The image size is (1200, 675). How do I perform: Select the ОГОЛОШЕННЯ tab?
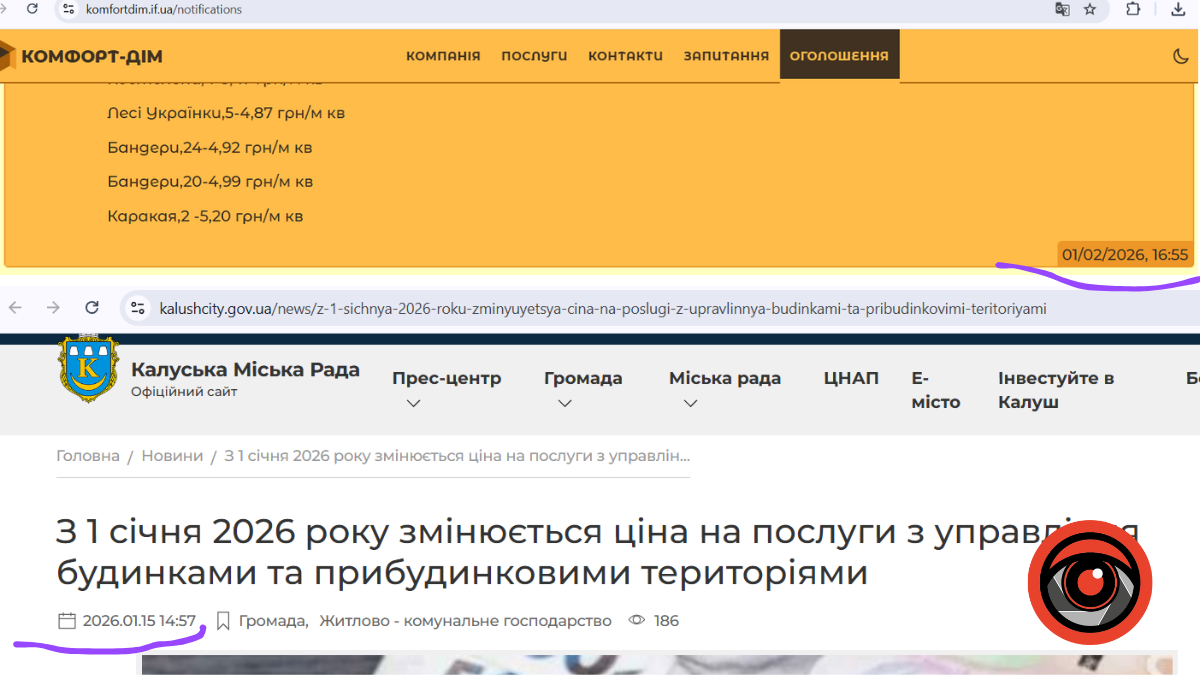(x=839, y=56)
